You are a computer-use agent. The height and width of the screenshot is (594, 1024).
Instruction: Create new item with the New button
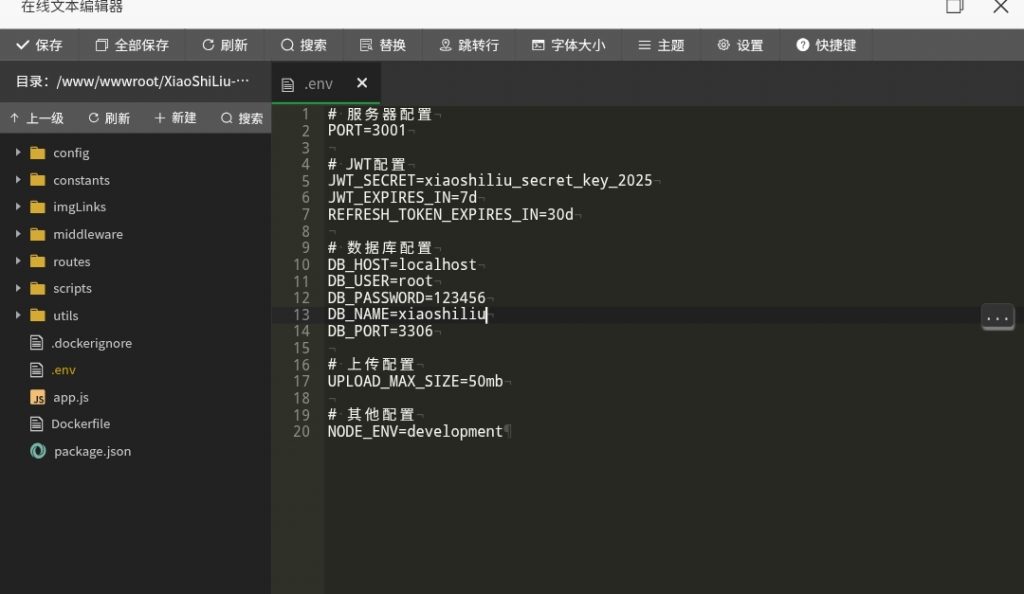pyautogui.click(x=175, y=118)
